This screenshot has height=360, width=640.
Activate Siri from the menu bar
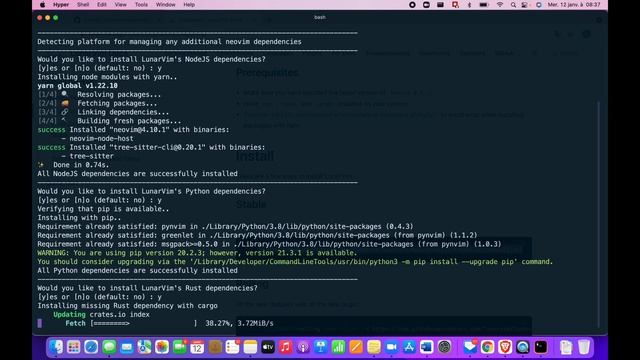539,5
